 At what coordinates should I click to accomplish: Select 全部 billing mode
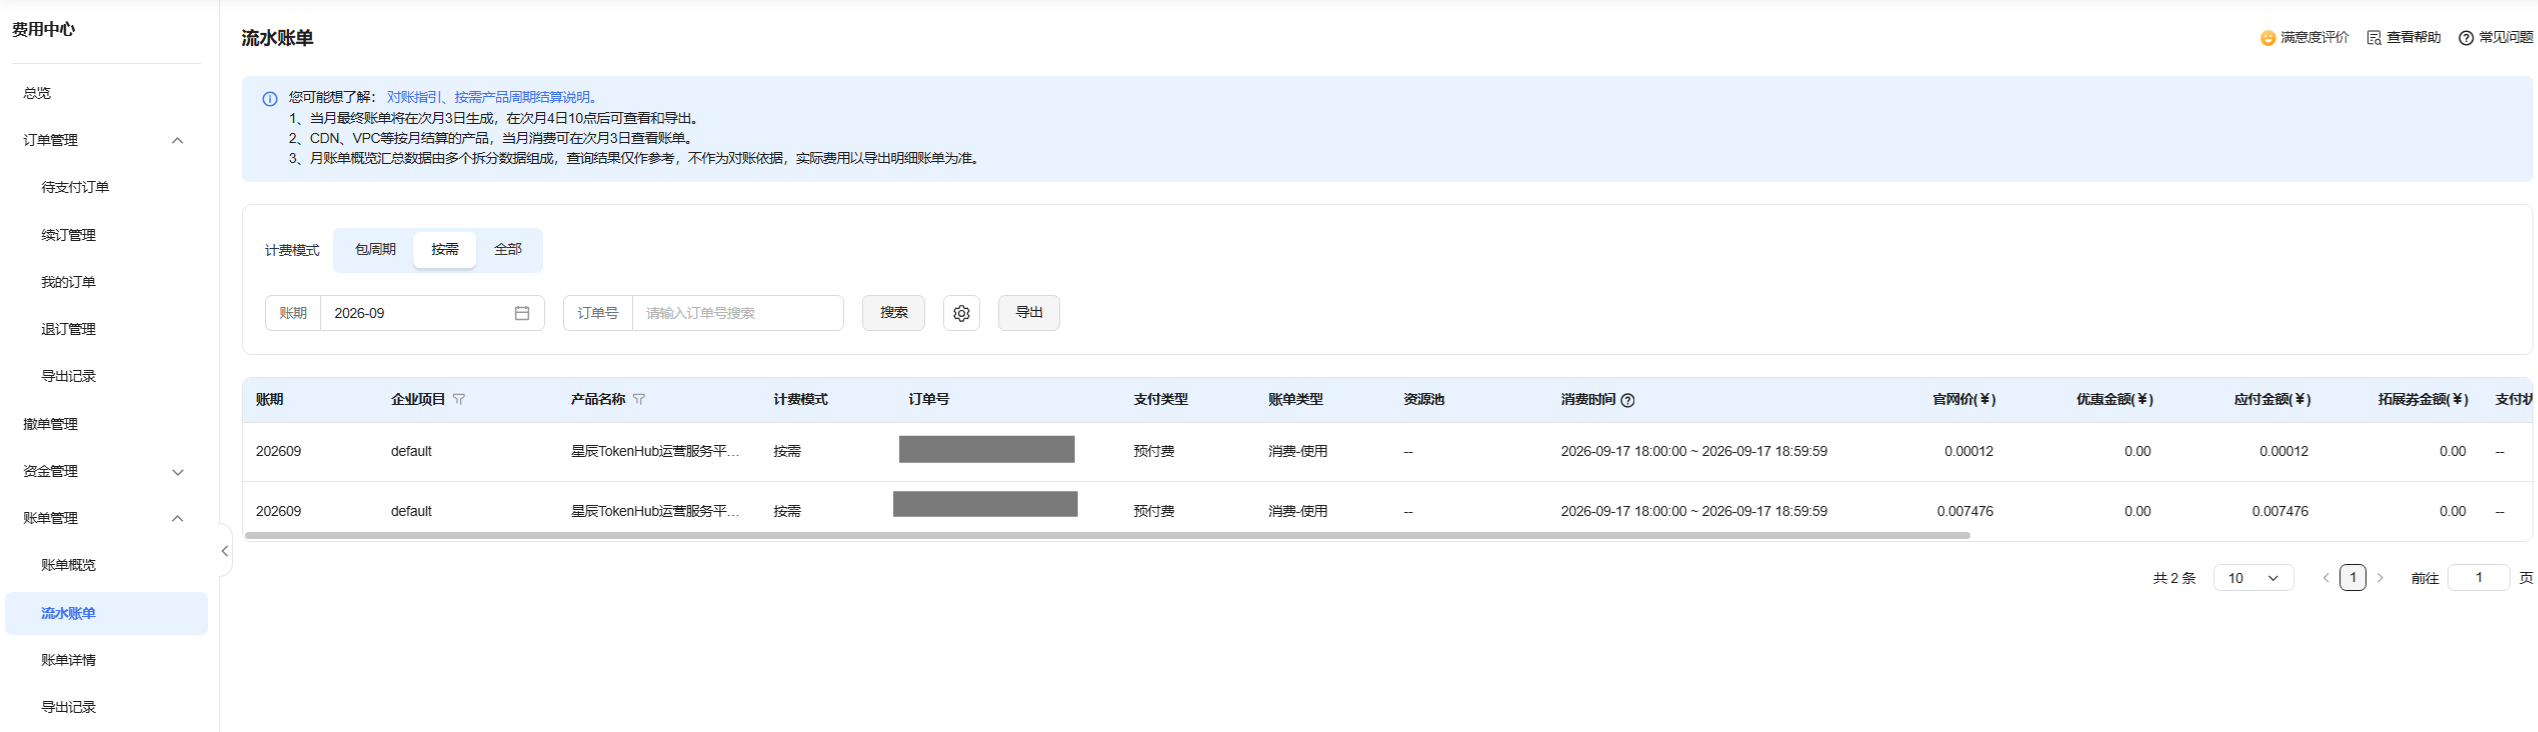[508, 249]
